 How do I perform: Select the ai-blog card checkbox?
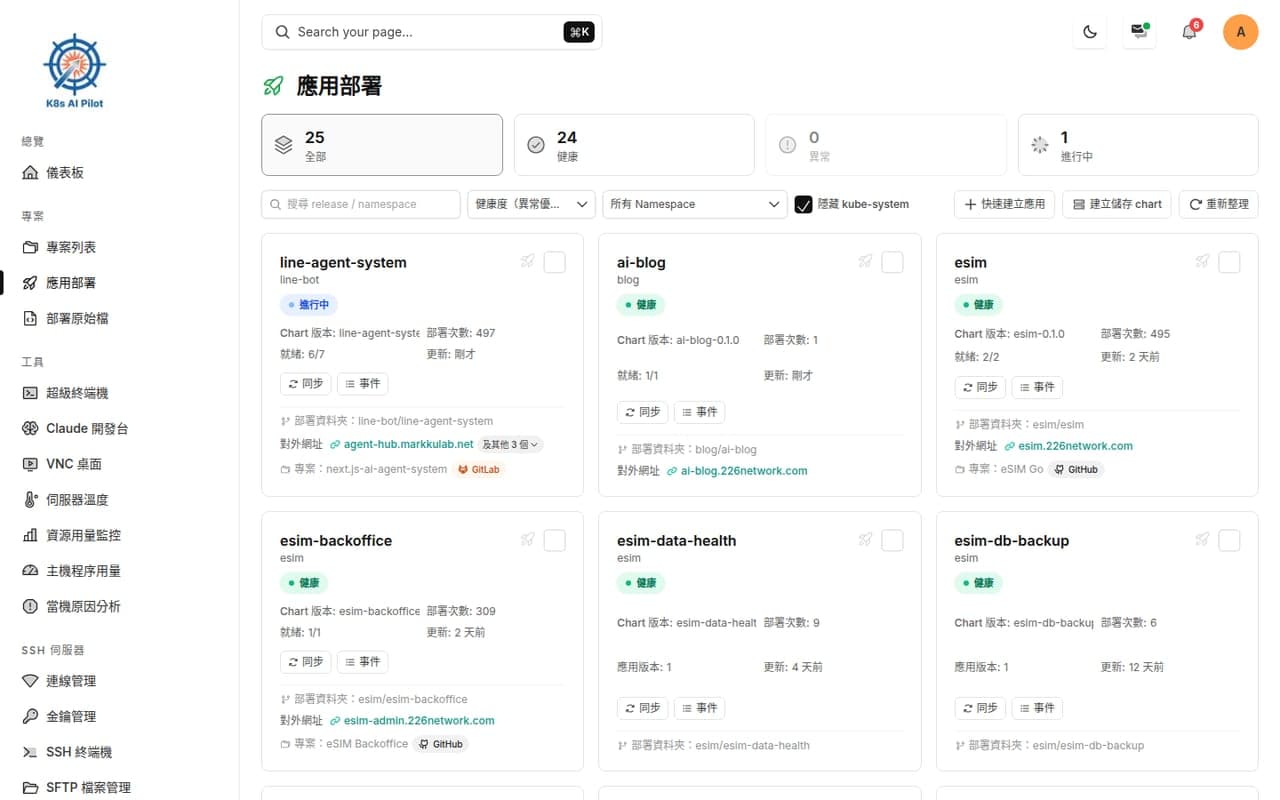click(x=892, y=262)
